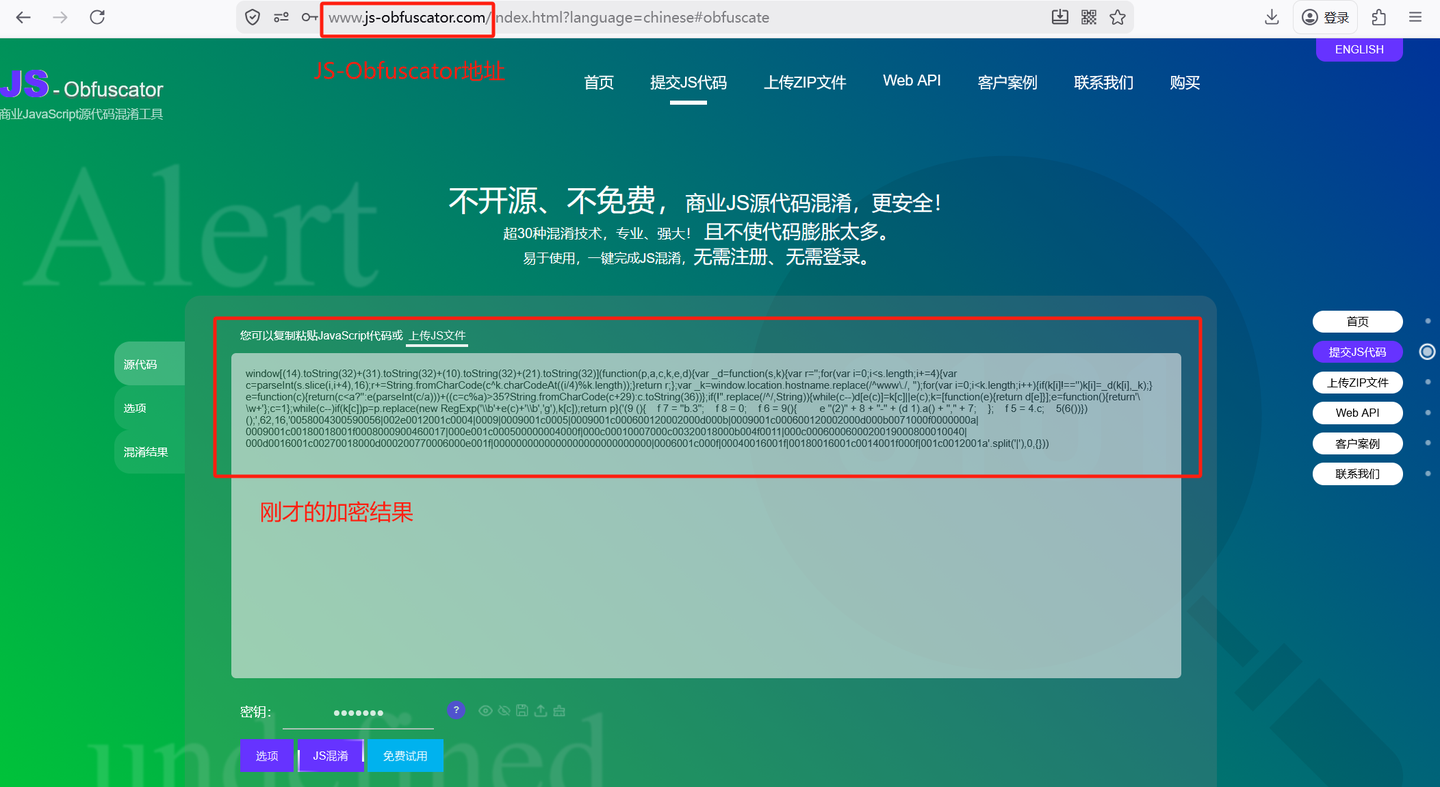Bookmark this page with the star icon
Screen dimensions: 1440x787
pos(1117,17)
